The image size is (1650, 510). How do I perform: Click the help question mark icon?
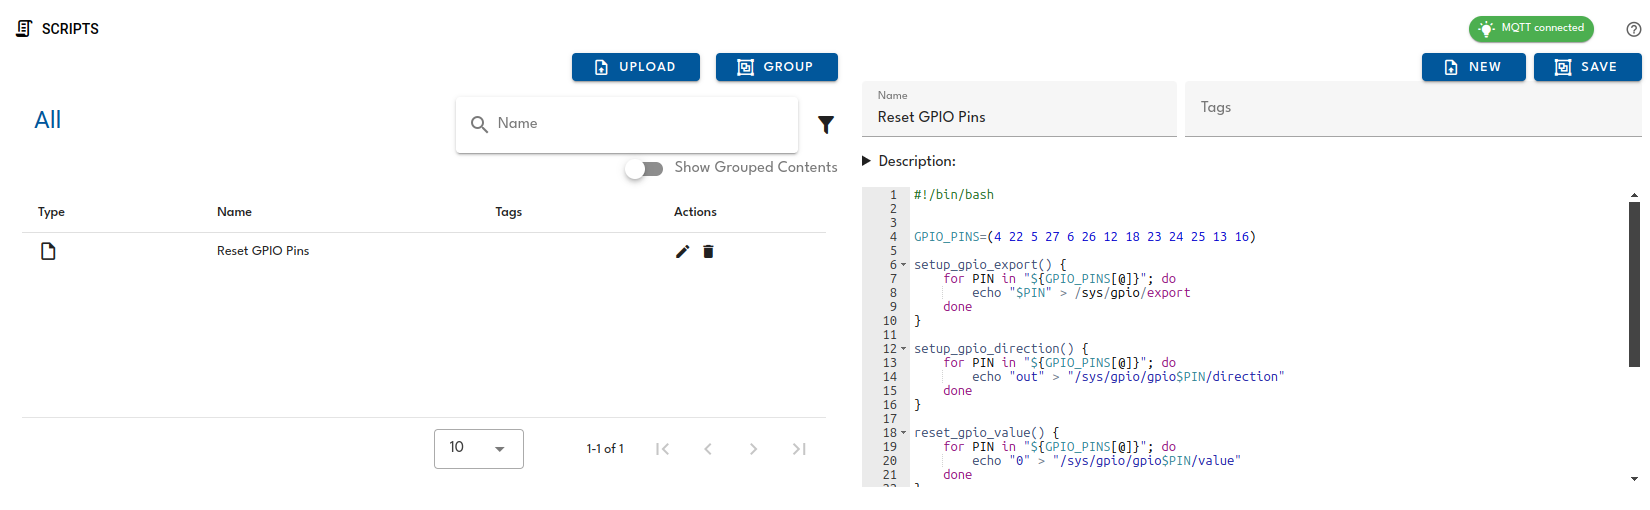click(x=1633, y=29)
